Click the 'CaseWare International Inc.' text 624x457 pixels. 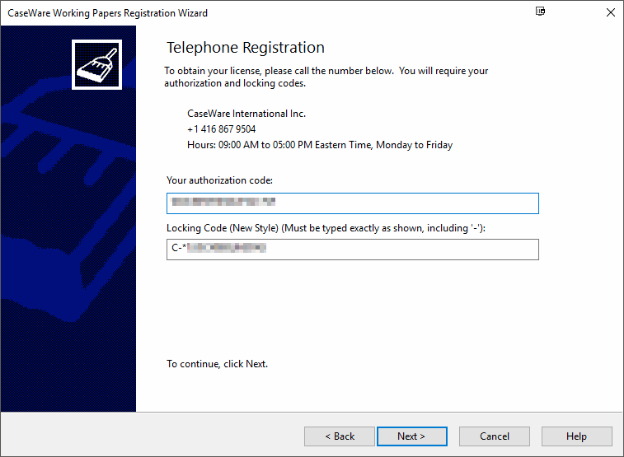click(246, 113)
